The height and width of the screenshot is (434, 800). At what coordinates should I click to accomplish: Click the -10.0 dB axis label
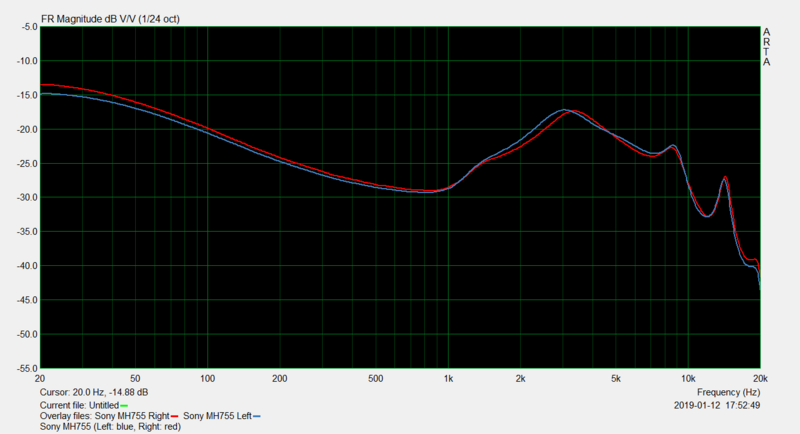point(27,61)
